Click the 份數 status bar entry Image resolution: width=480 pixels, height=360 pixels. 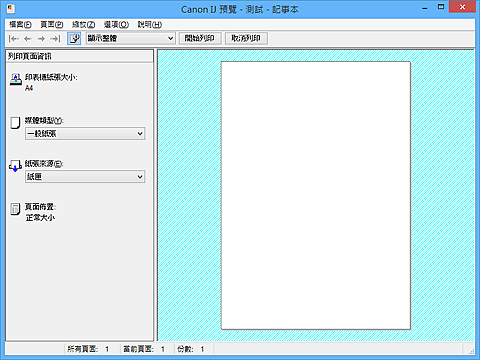tap(190, 349)
